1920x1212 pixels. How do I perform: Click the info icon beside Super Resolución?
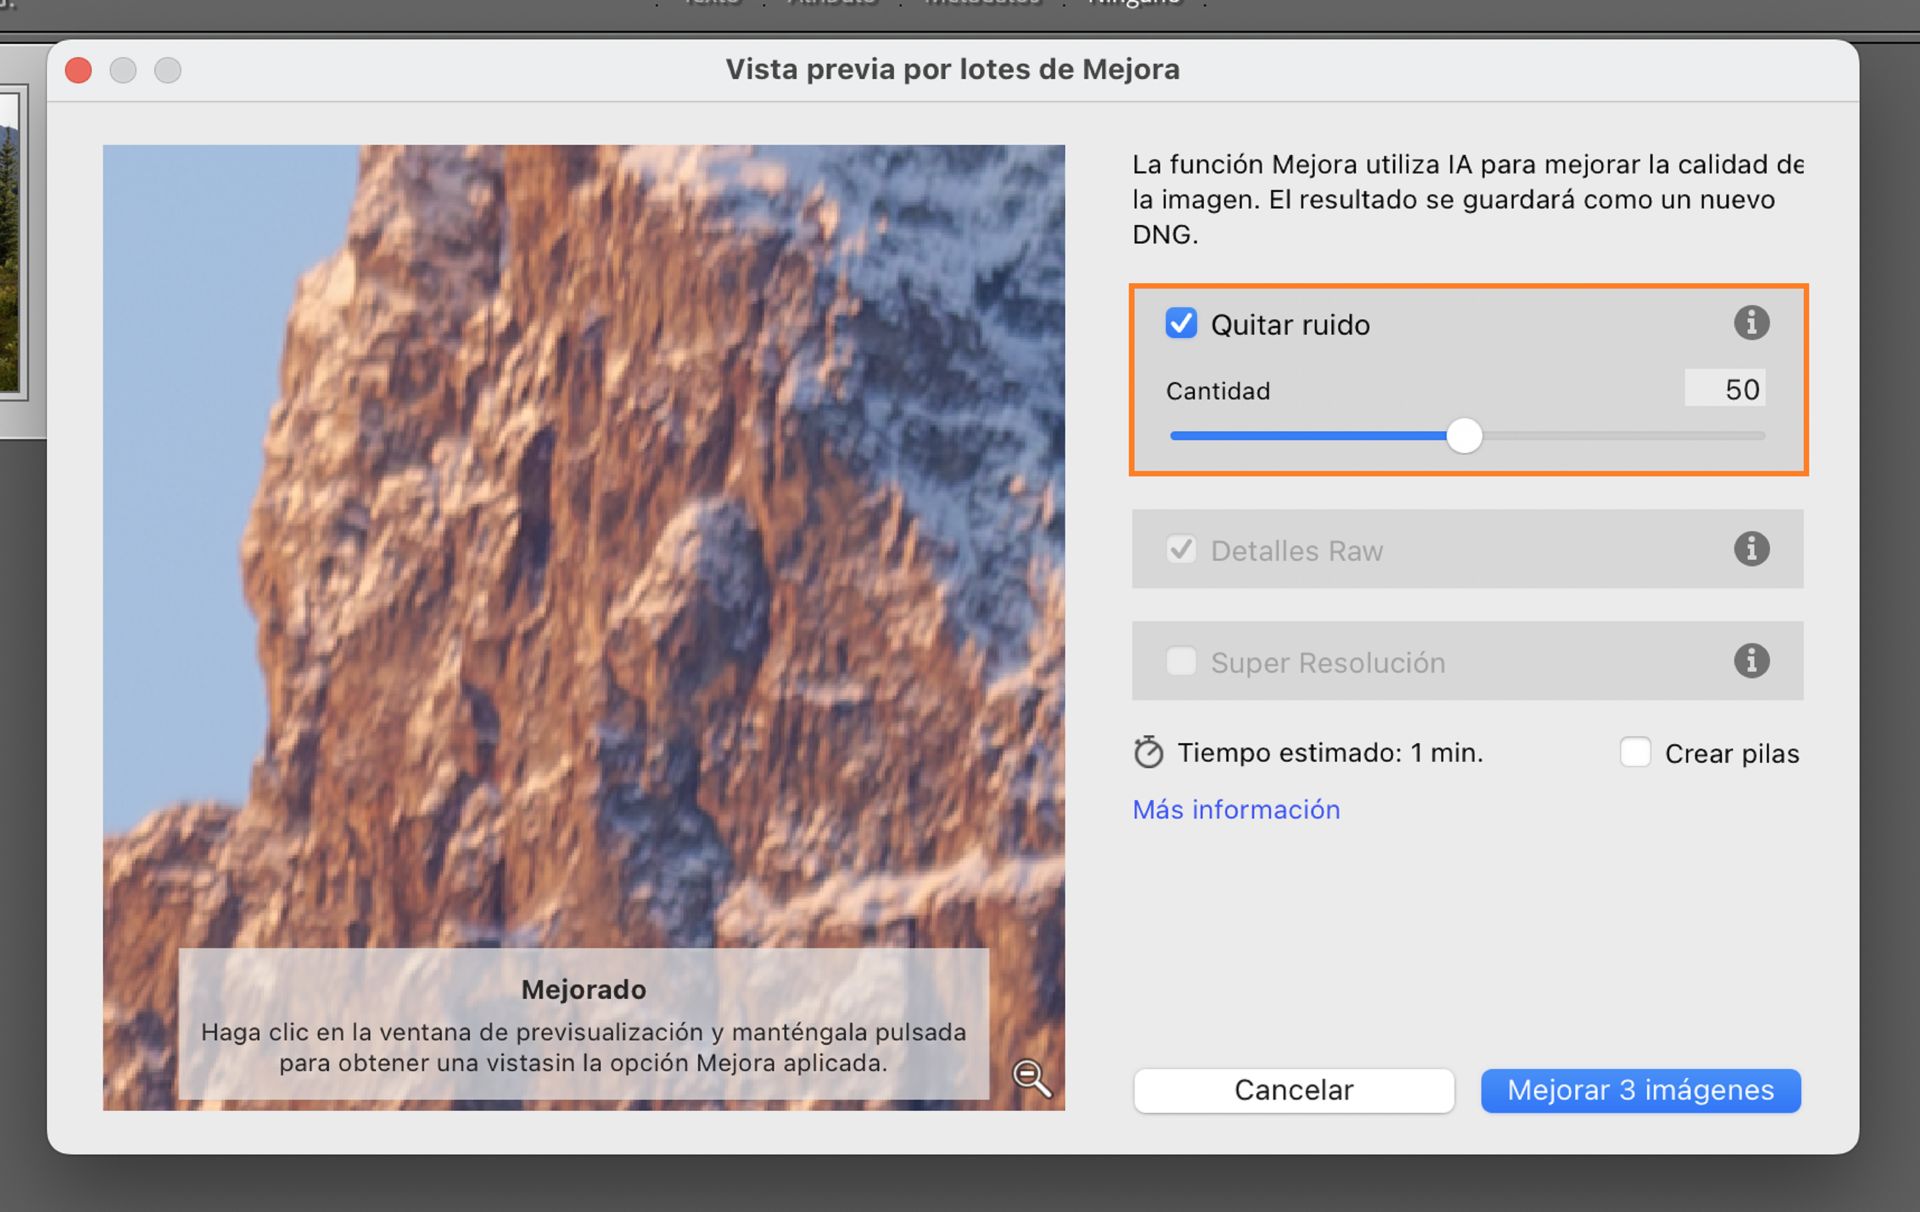tap(1751, 660)
